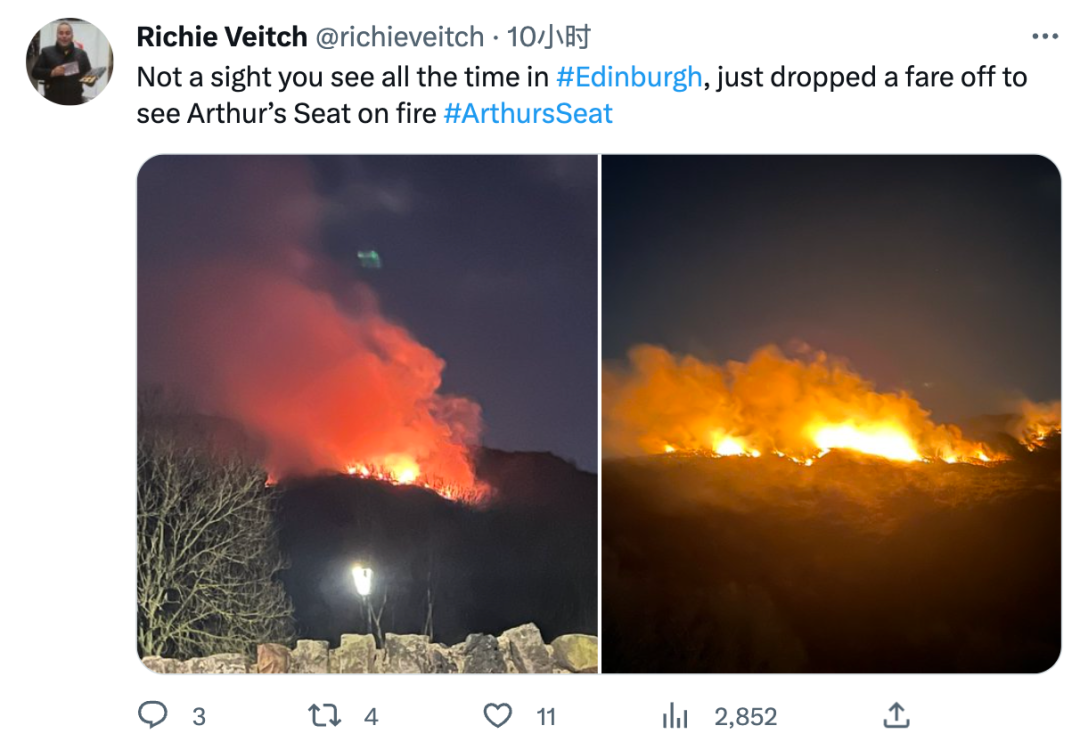Open Richie Veitch's profile avatar

pyautogui.click(x=69, y=62)
